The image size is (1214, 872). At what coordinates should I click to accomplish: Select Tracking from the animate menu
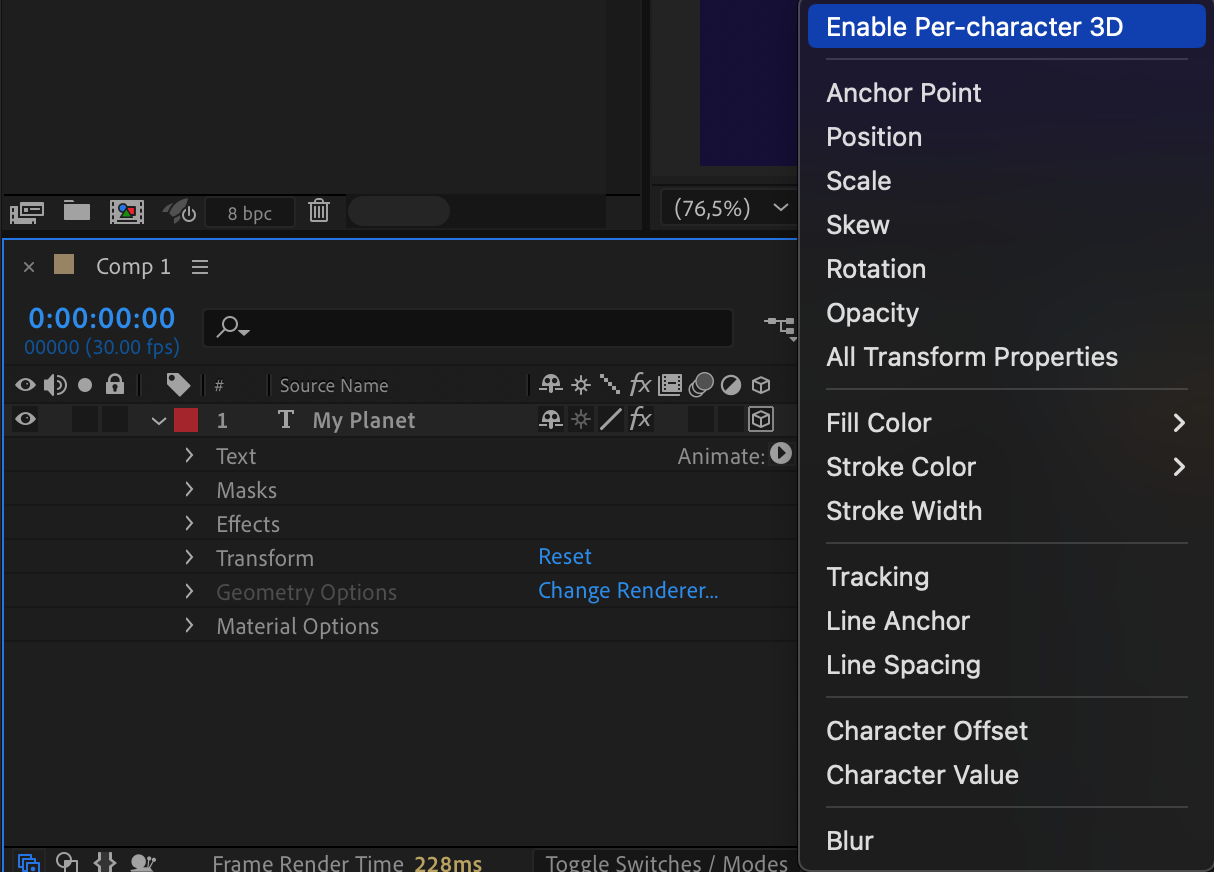(x=877, y=577)
